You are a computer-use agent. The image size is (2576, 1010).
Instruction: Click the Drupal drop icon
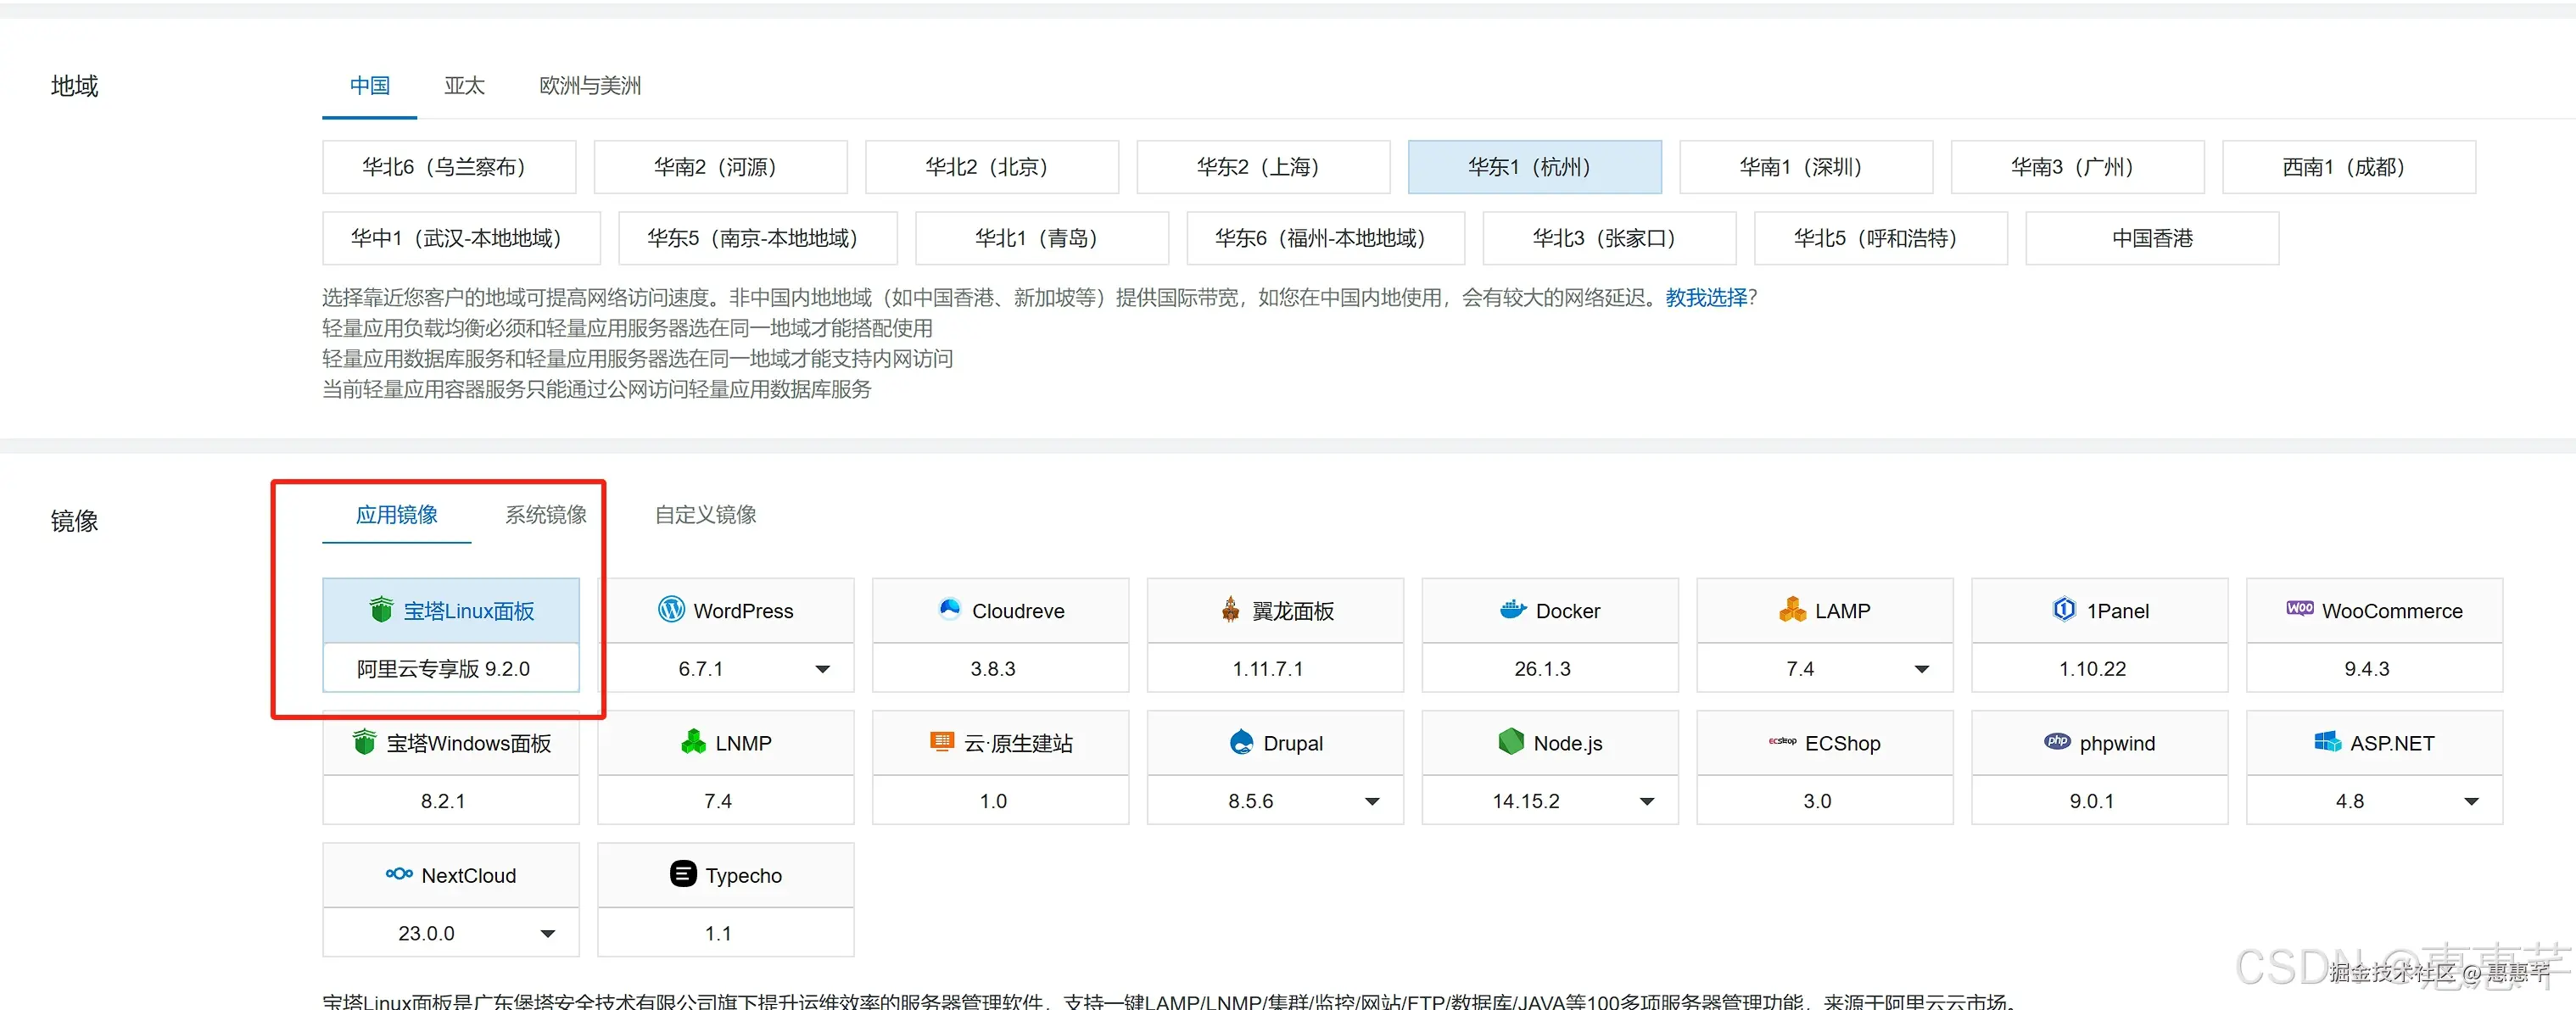[1241, 742]
